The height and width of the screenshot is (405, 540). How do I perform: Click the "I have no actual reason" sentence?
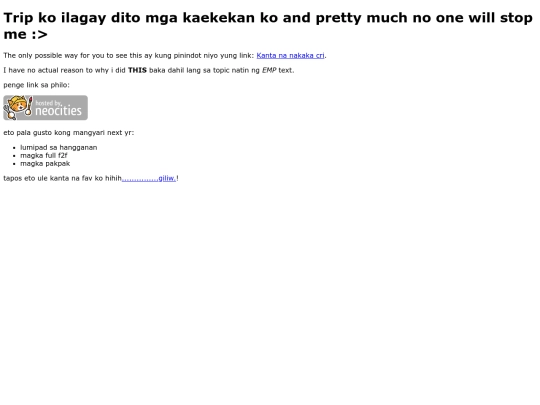click(149, 70)
